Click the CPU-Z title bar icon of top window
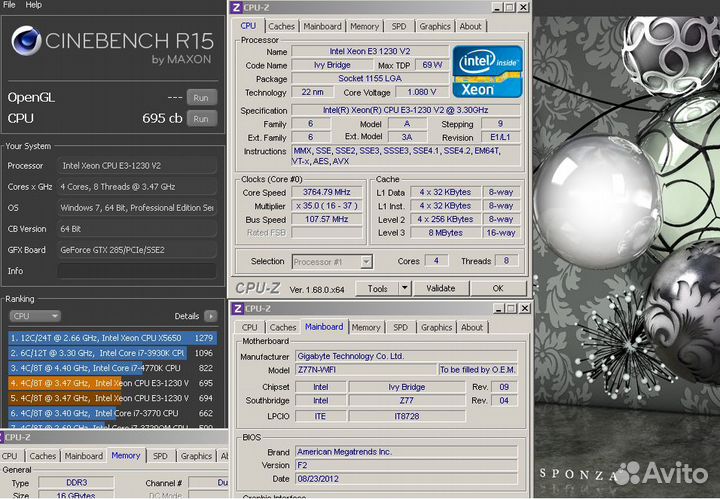Screen dimensions: 720x499 (236, 8)
